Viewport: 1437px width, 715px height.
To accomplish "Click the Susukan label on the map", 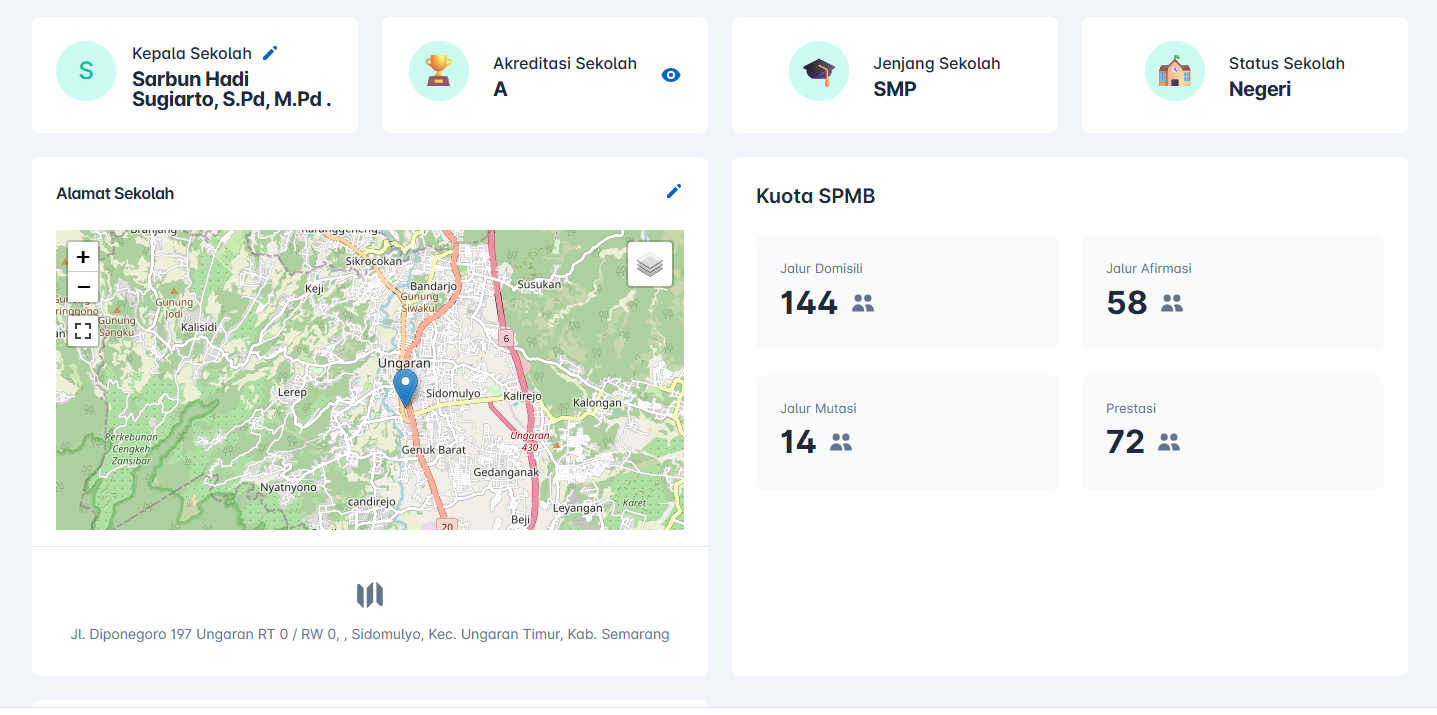I will click(x=539, y=284).
